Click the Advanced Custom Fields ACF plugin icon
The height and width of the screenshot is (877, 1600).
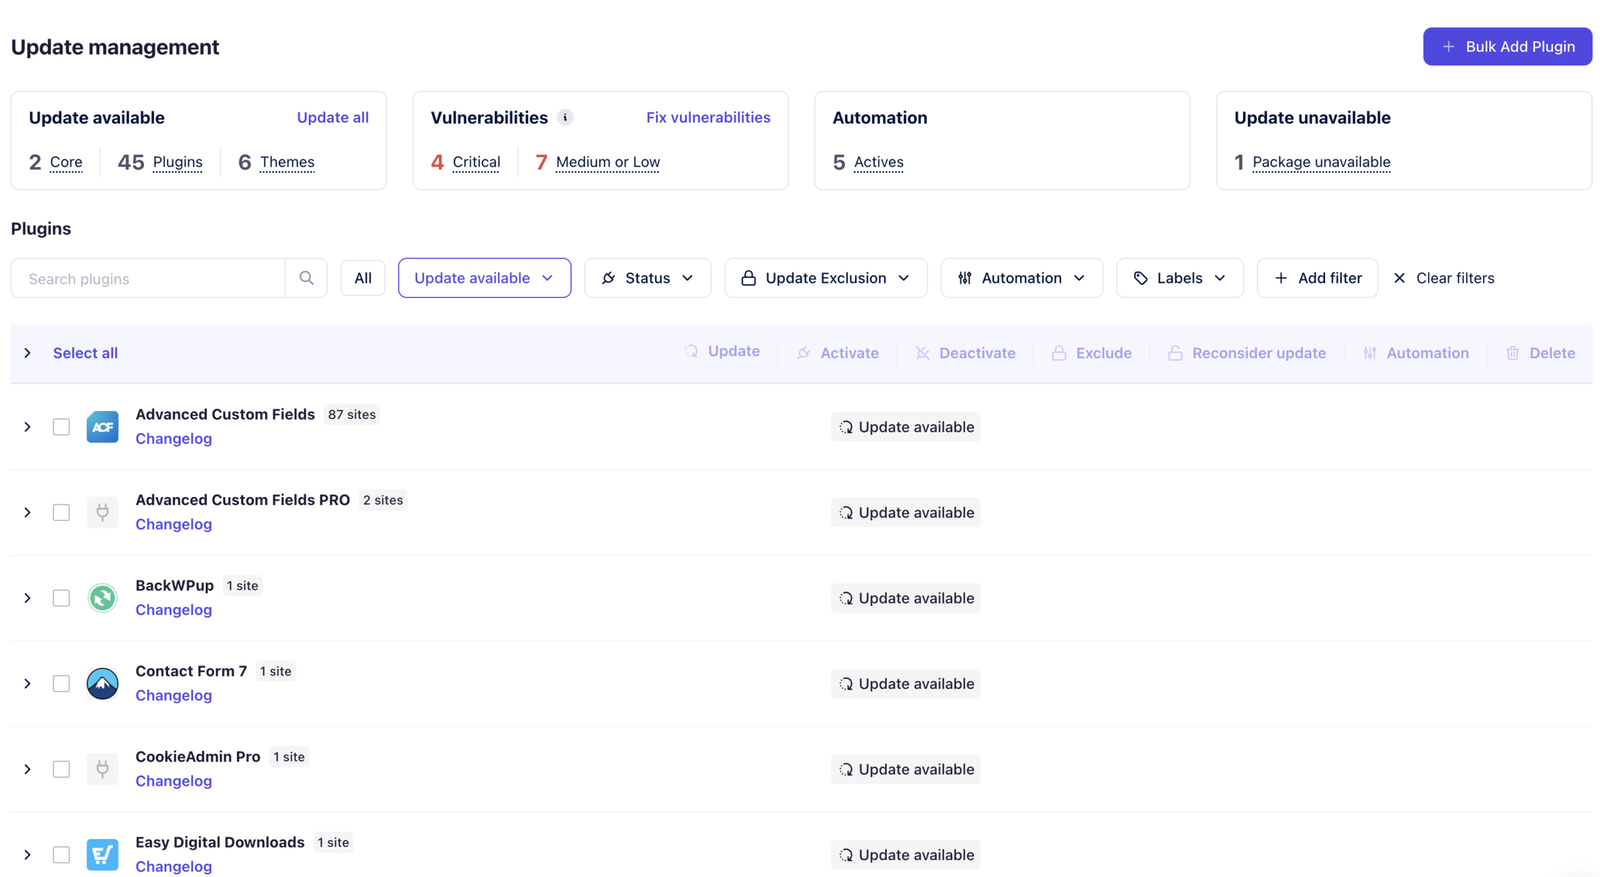click(102, 427)
